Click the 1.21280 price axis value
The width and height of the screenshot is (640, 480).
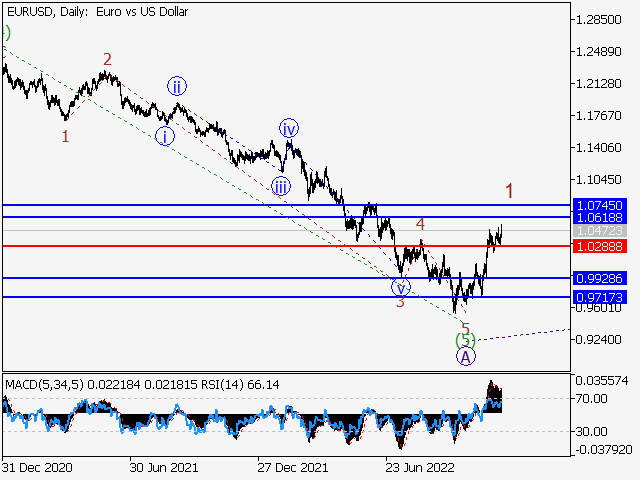[598, 84]
